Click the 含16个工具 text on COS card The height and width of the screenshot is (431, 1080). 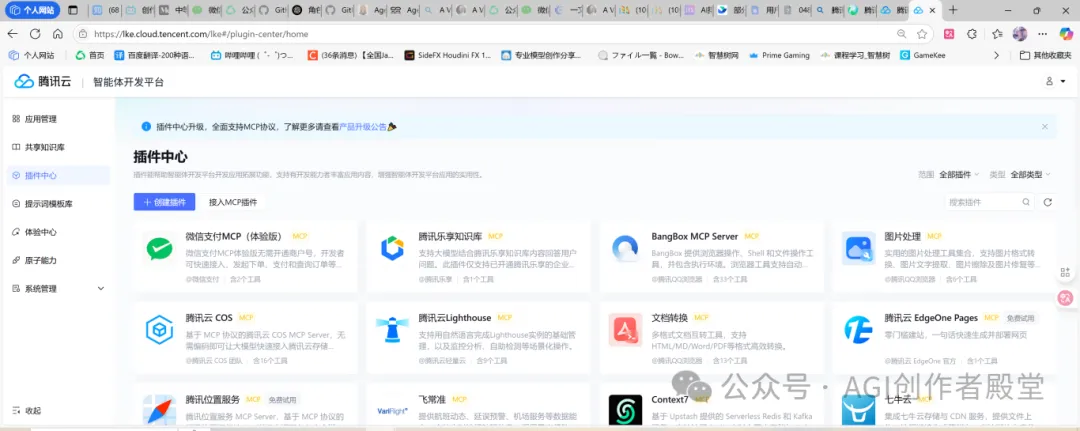pos(270,360)
